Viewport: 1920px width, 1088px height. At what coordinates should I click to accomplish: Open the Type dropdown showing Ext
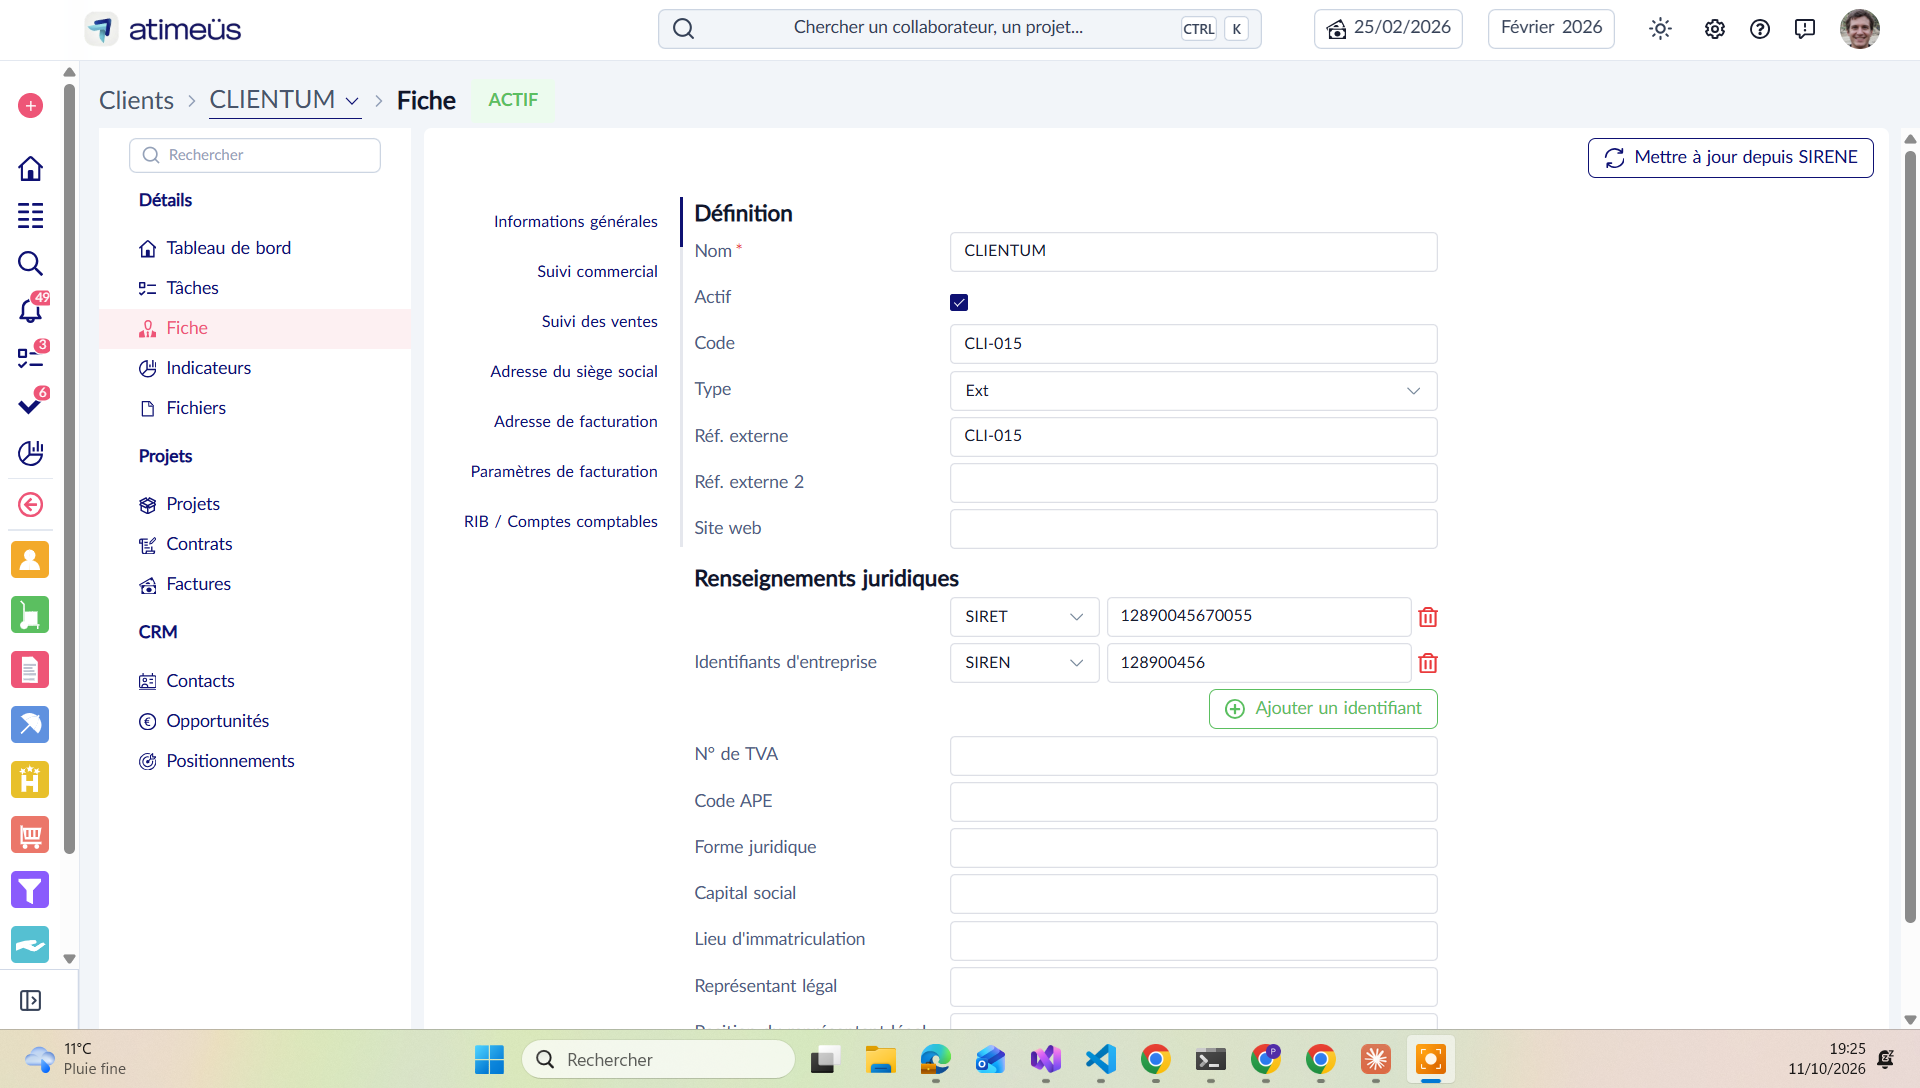point(1193,391)
